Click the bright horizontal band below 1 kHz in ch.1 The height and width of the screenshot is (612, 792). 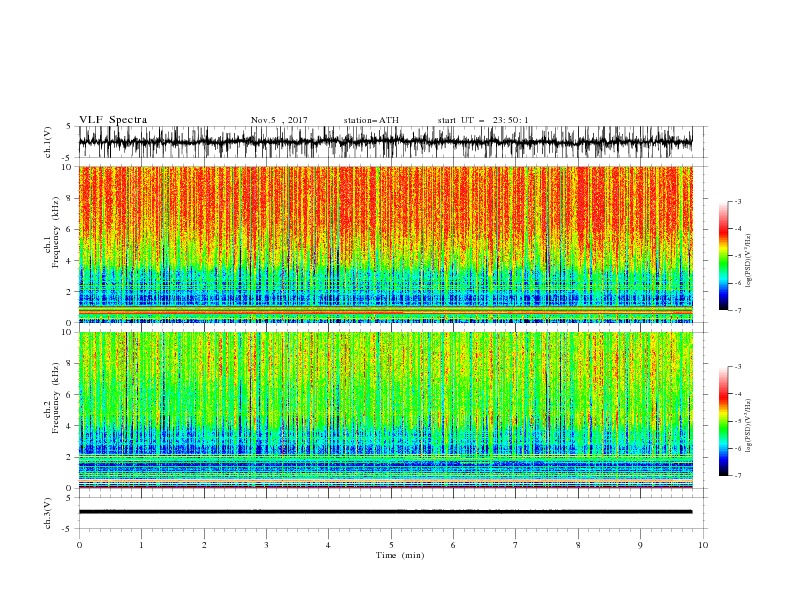pyautogui.click(x=385, y=312)
